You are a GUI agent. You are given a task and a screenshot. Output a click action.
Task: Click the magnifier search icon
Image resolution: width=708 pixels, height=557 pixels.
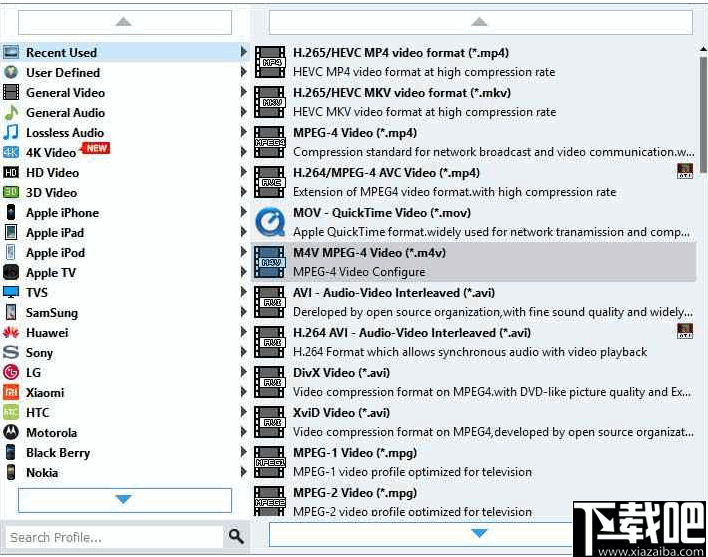(x=236, y=536)
